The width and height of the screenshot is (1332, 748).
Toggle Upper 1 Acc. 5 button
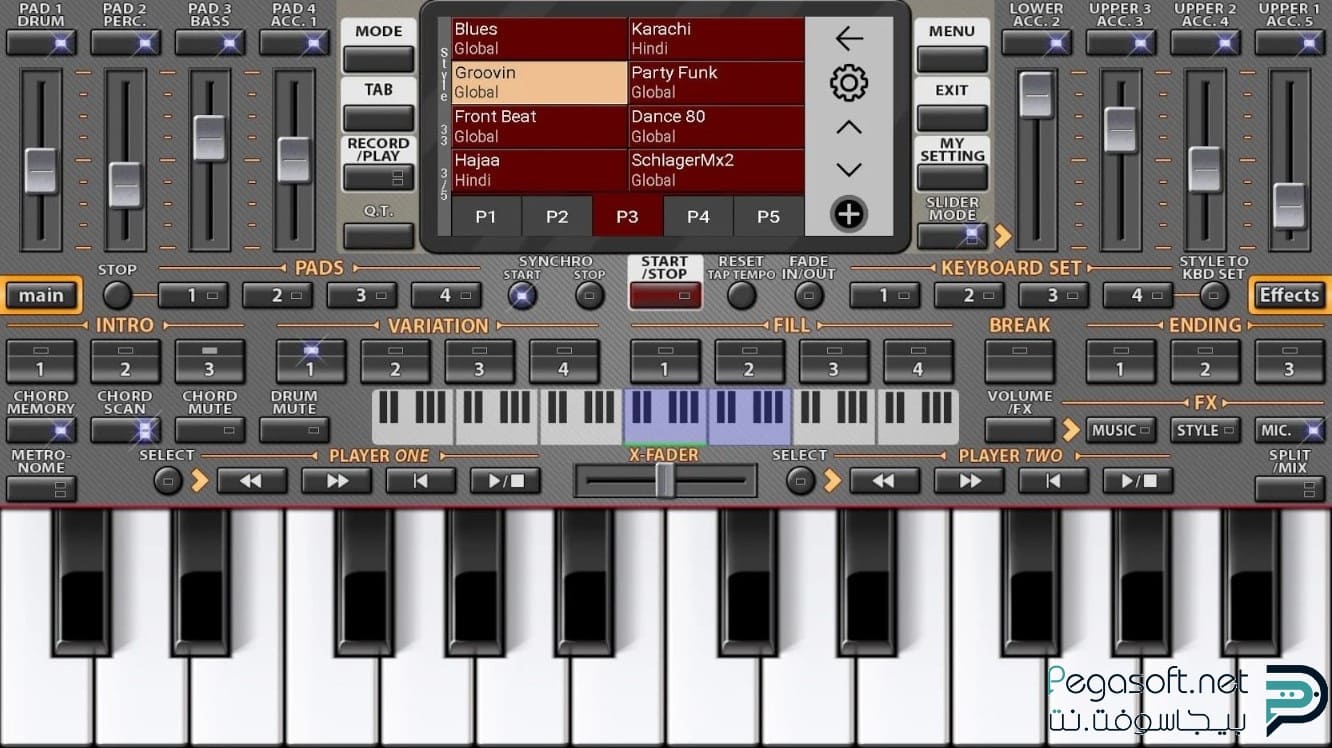[x=1290, y=43]
